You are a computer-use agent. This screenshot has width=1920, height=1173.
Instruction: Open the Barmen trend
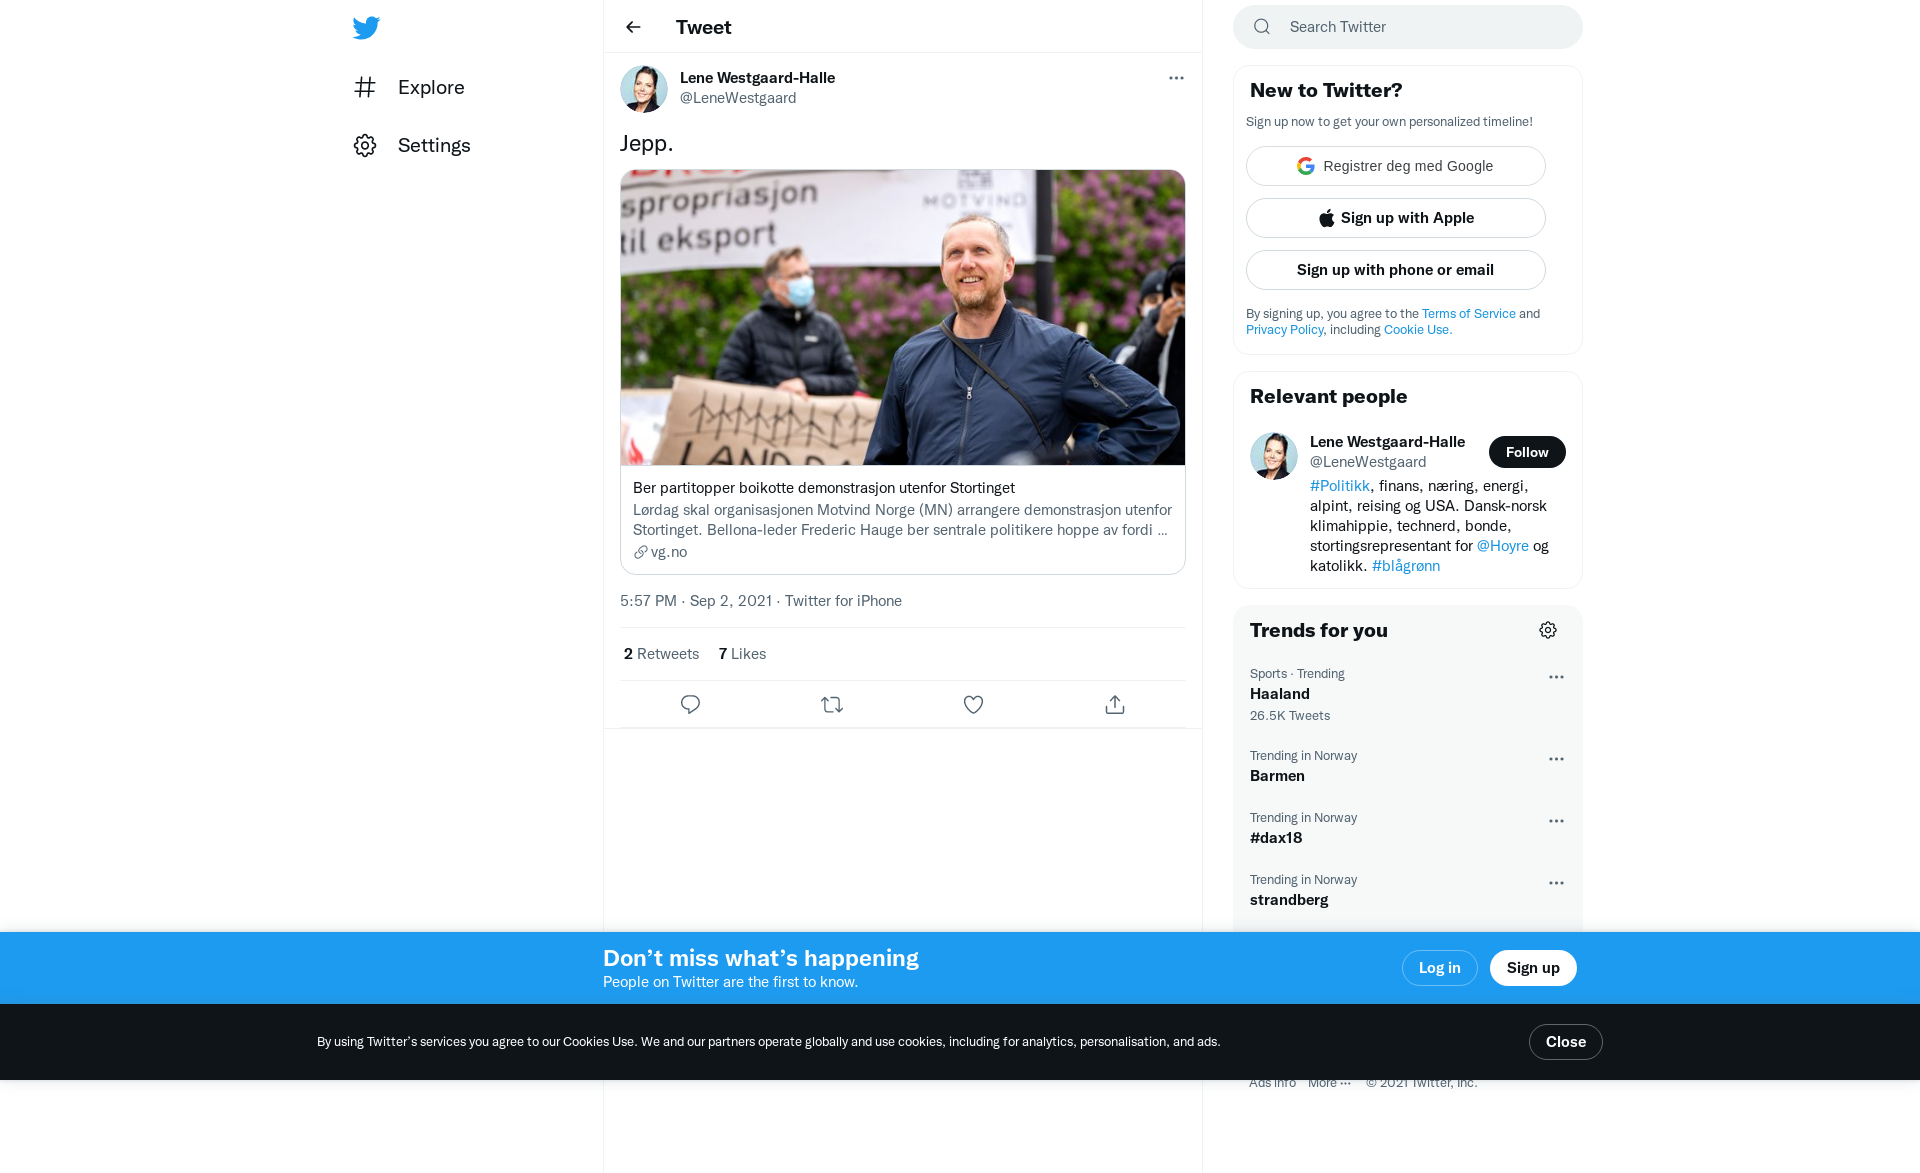pos(1408,766)
